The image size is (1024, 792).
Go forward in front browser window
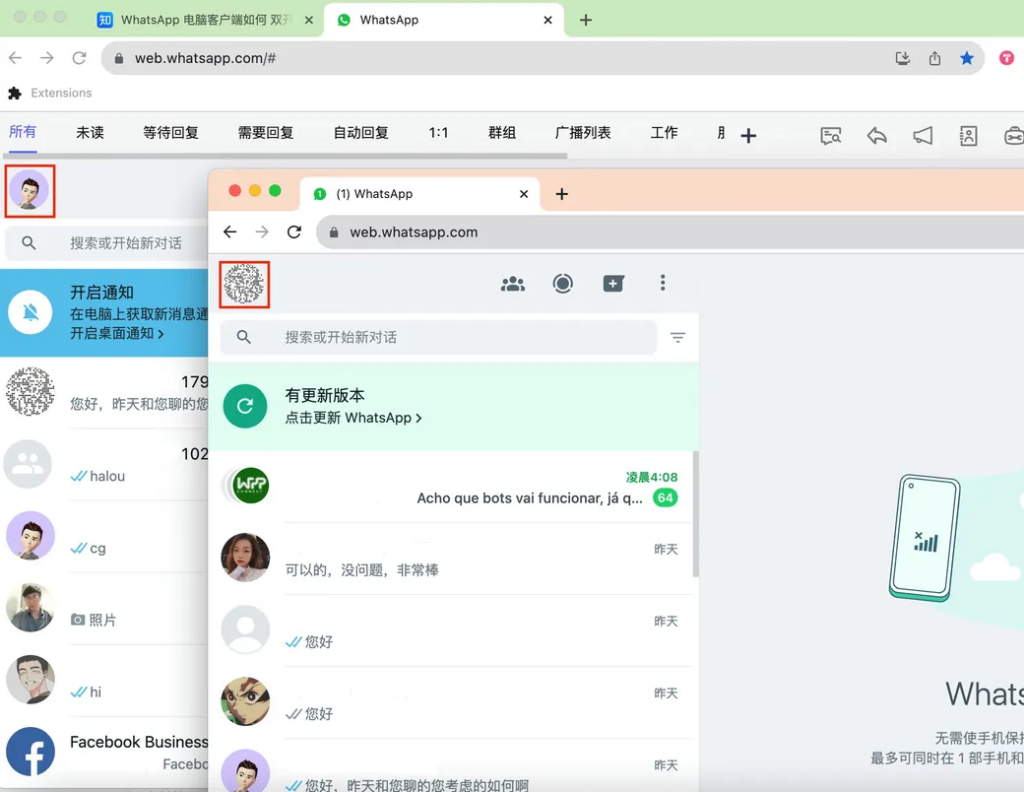[262, 232]
